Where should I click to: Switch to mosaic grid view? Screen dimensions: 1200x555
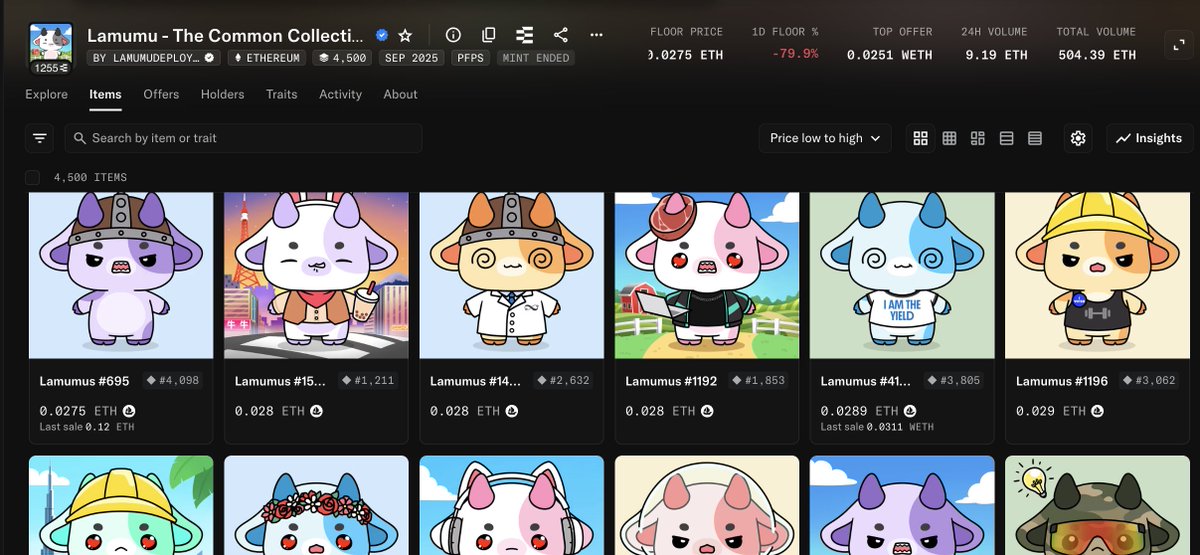(978, 138)
